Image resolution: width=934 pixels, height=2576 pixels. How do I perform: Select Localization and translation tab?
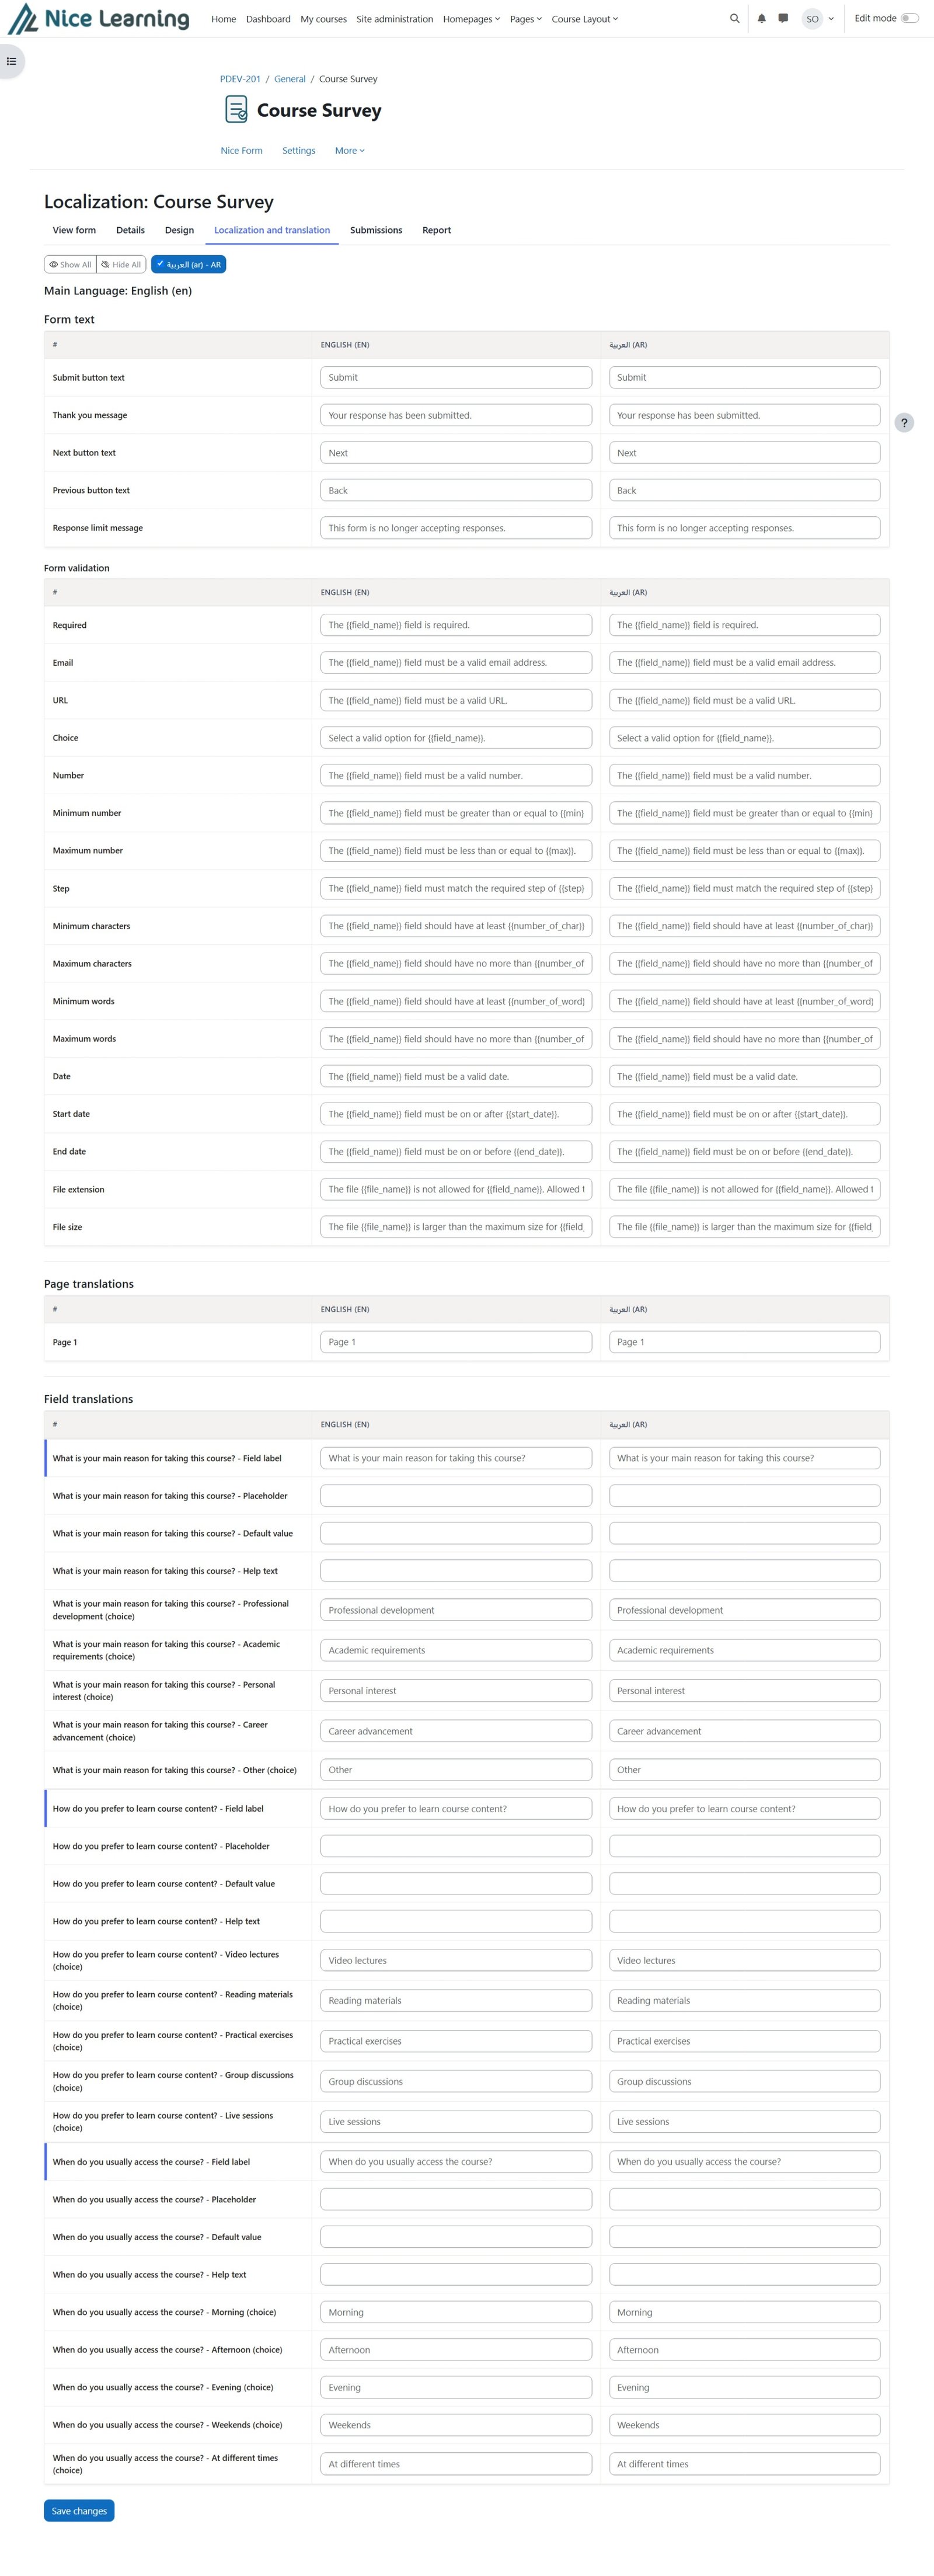[272, 230]
